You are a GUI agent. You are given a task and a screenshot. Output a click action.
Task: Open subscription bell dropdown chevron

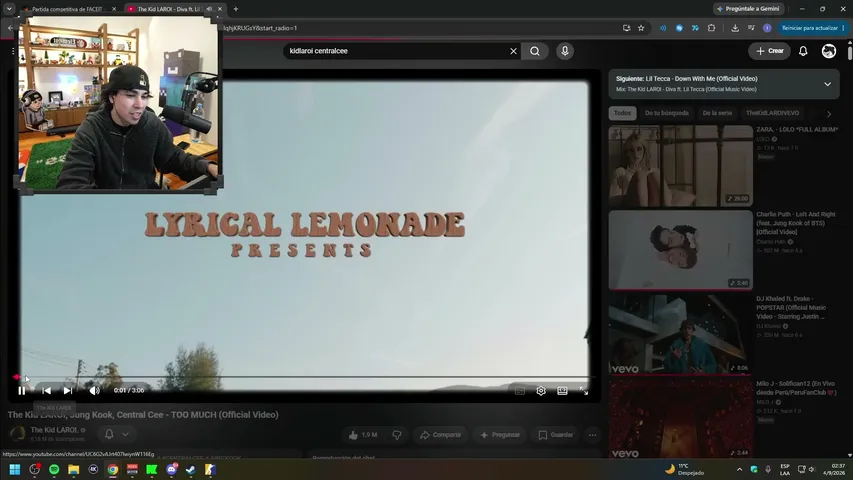point(126,434)
